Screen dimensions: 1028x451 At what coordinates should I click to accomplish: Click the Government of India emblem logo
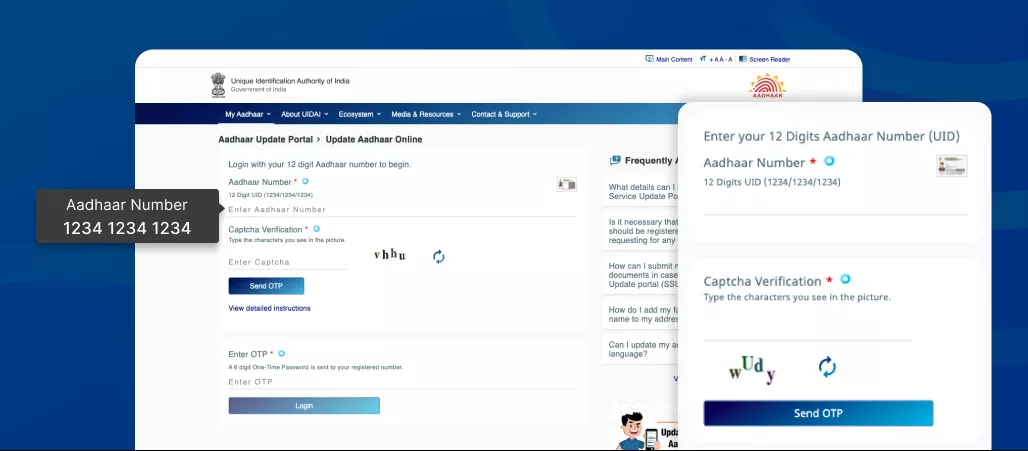[x=218, y=85]
